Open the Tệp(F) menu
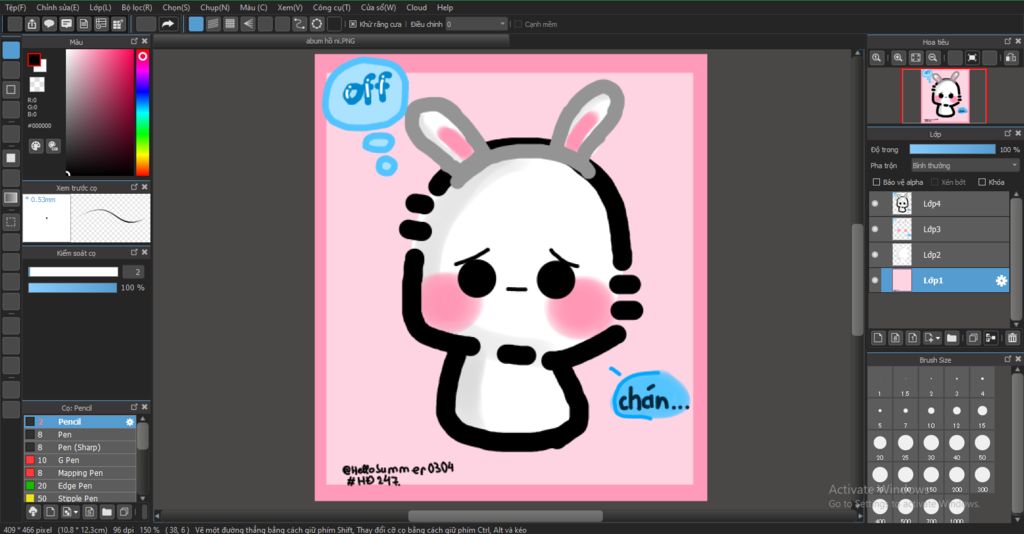Screen dimensions: 1024x534 pyautogui.click(x=16, y=8)
